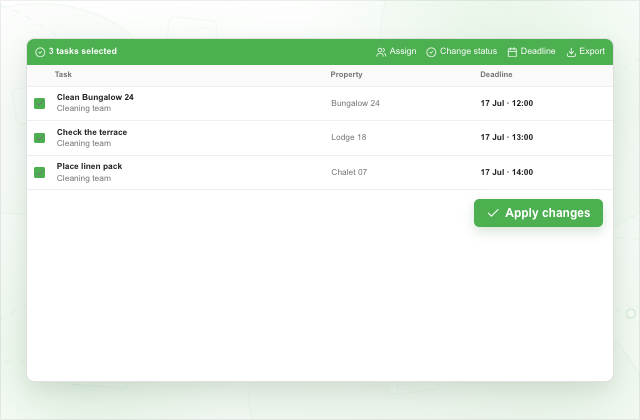Click the Change status check-circle icon
The height and width of the screenshot is (420, 640).
[431, 52]
